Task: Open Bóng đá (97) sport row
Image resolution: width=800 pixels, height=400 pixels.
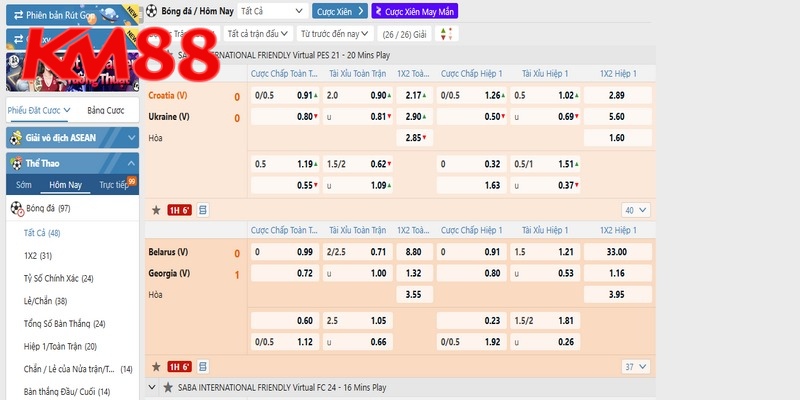Action: 72,208
